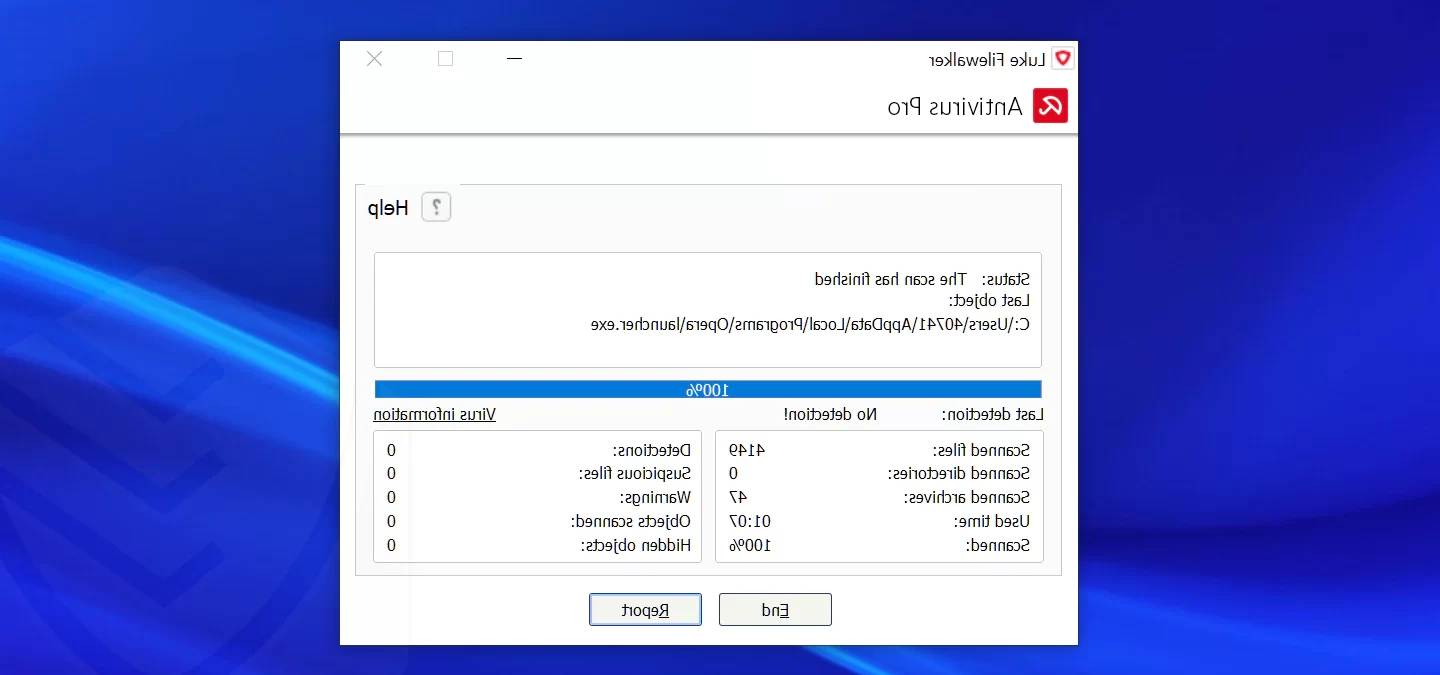Click the Detections label

point(652,450)
